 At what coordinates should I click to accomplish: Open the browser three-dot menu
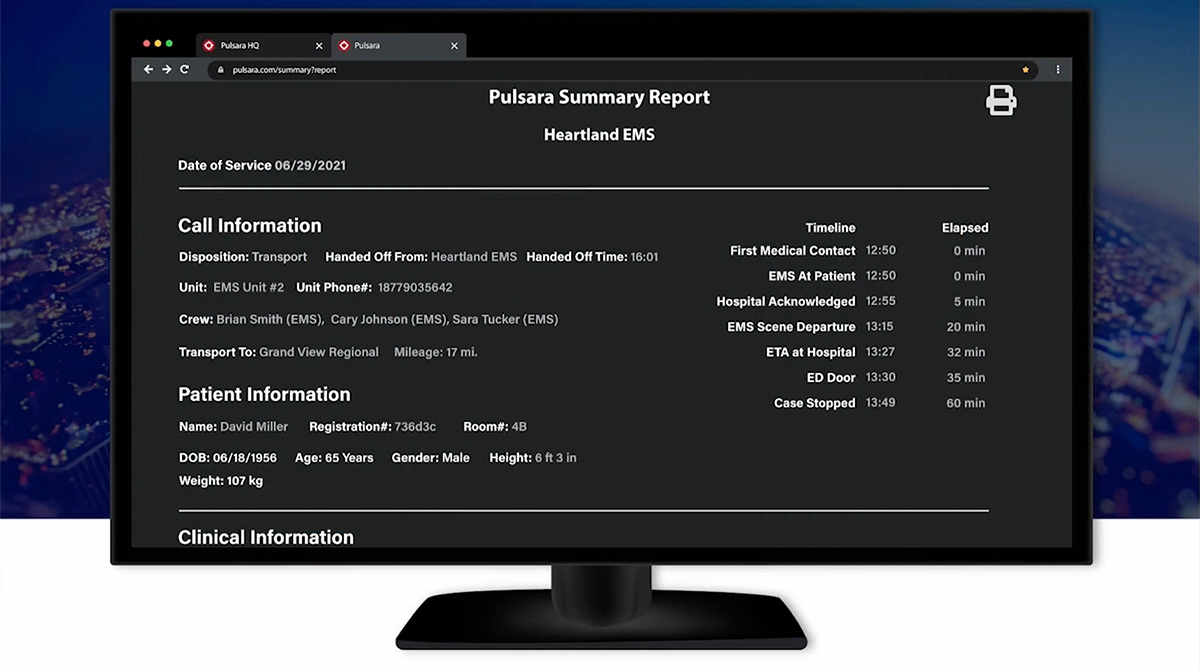click(x=1058, y=70)
